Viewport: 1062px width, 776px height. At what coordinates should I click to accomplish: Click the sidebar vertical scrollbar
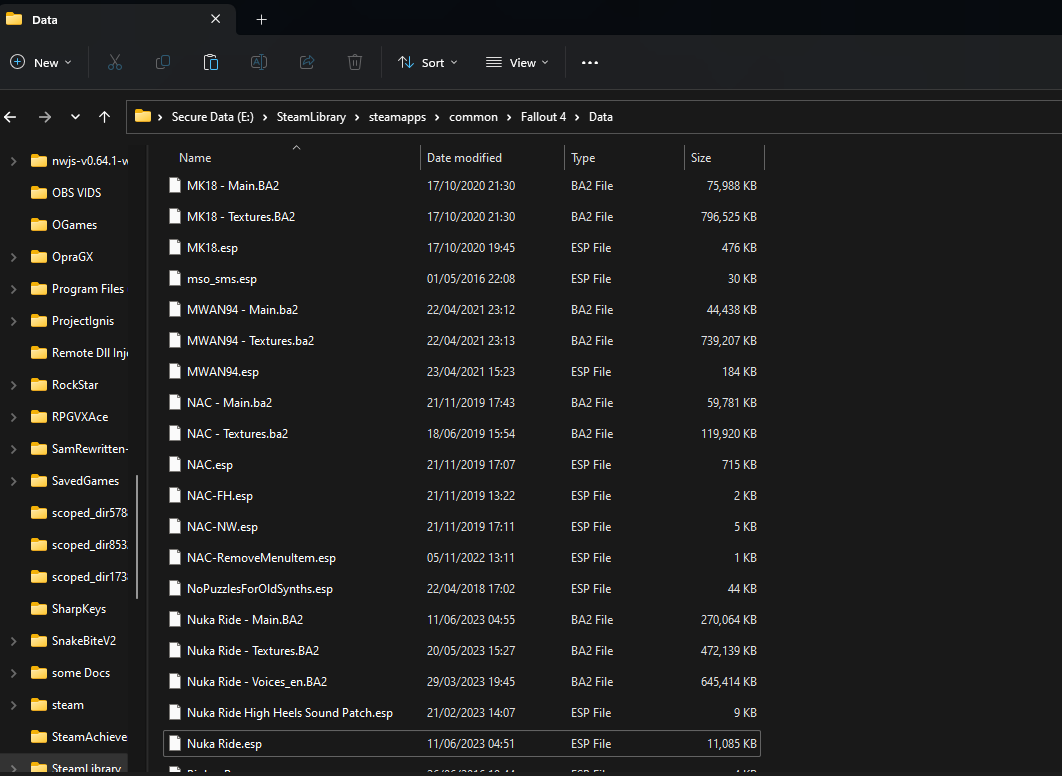[137, 537]
